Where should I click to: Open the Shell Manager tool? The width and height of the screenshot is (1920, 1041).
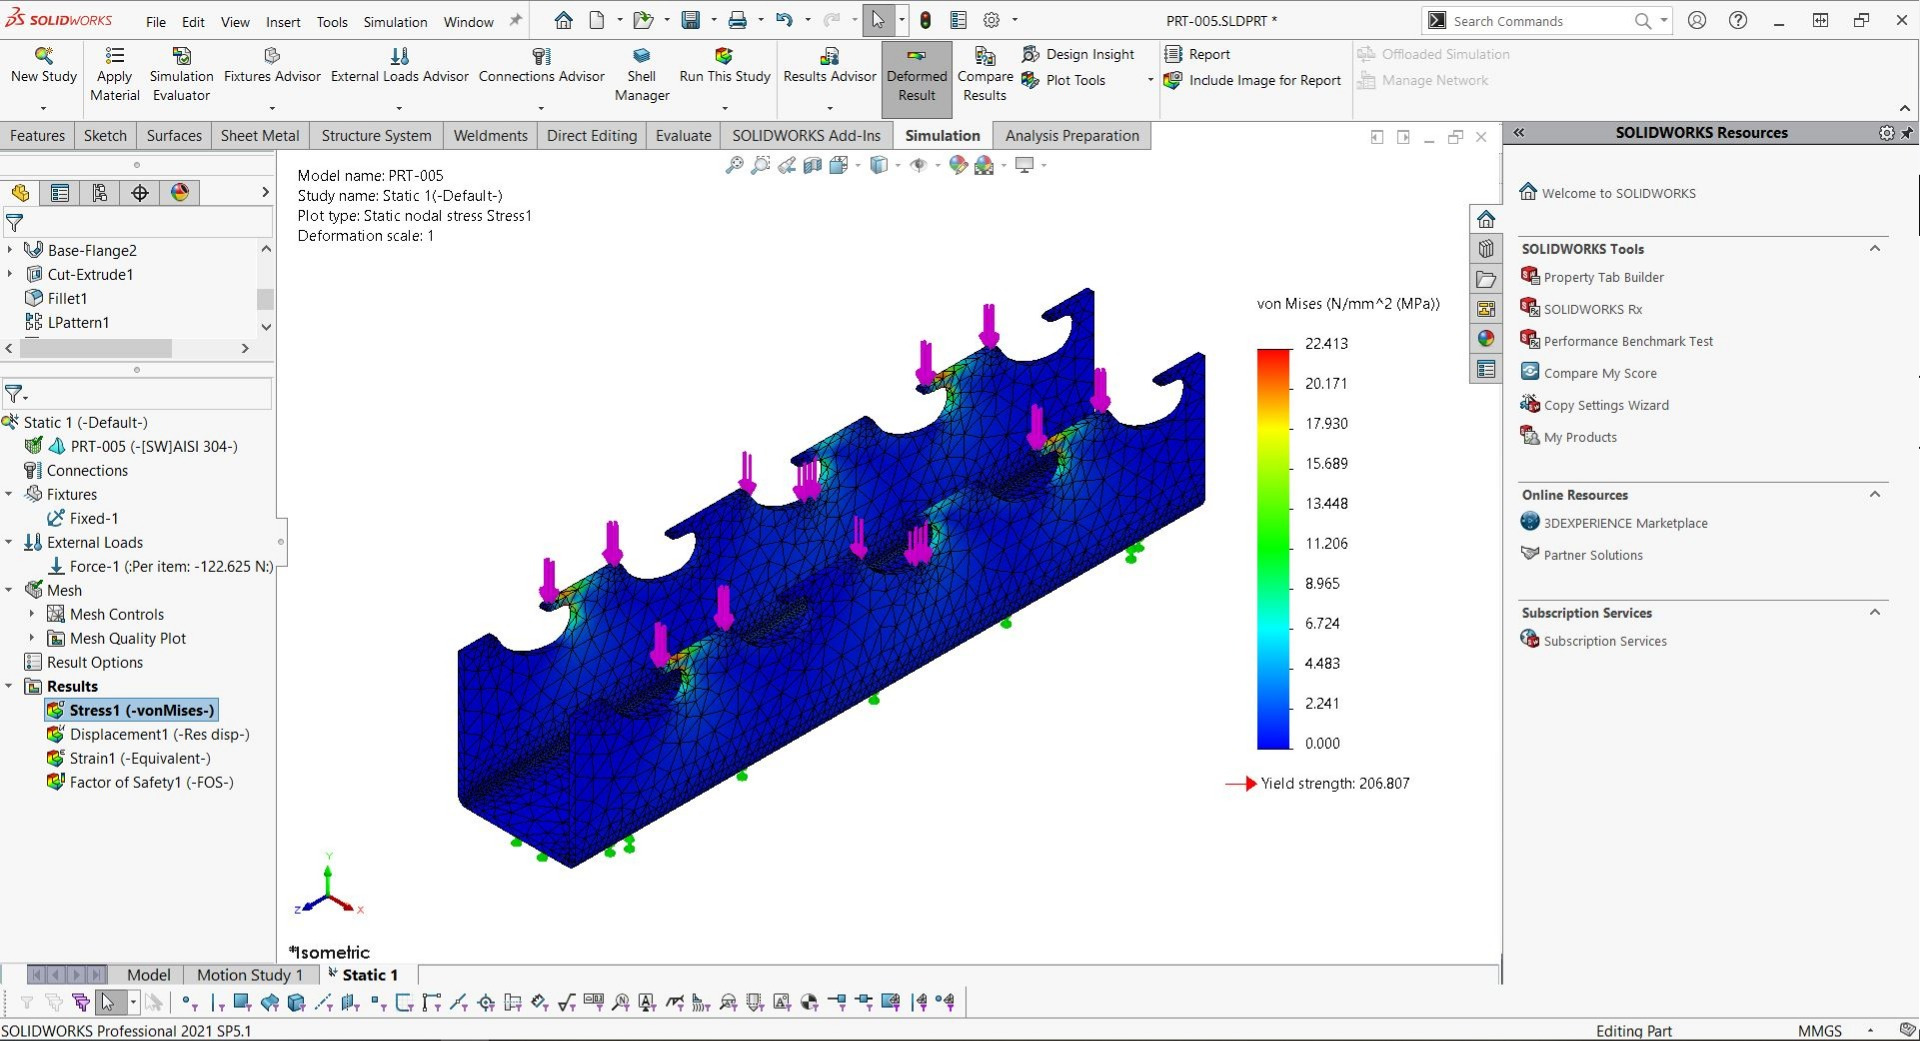641,56
